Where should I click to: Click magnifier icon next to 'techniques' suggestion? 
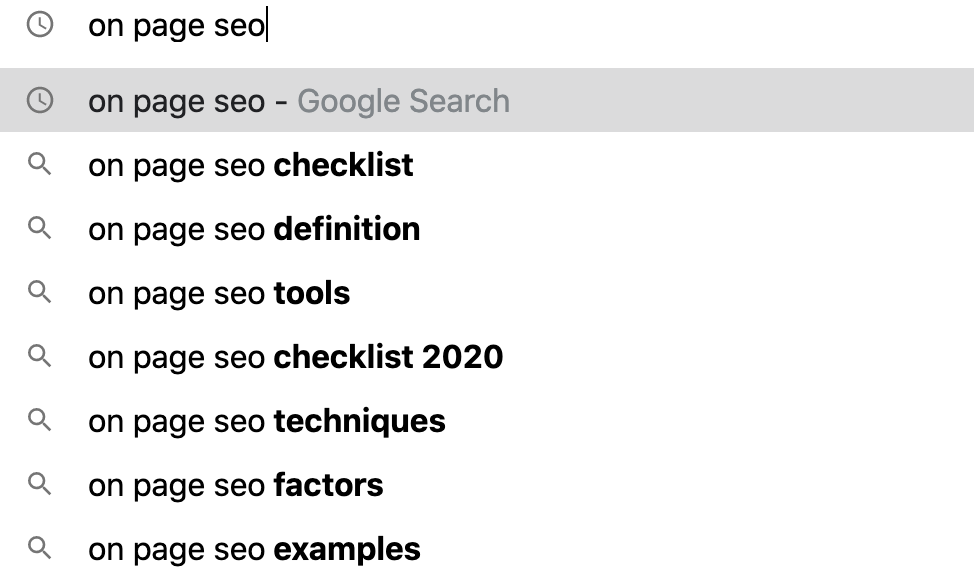39,421
